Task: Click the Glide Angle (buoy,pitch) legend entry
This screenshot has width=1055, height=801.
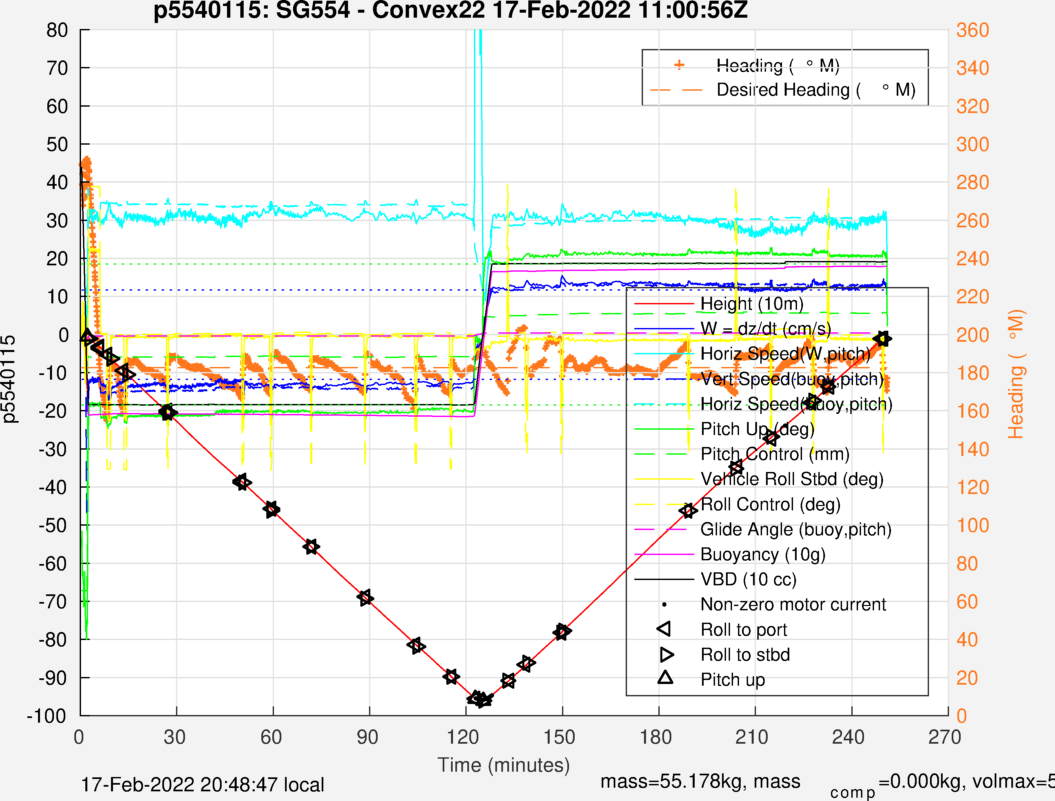Action: click(795, 529)
